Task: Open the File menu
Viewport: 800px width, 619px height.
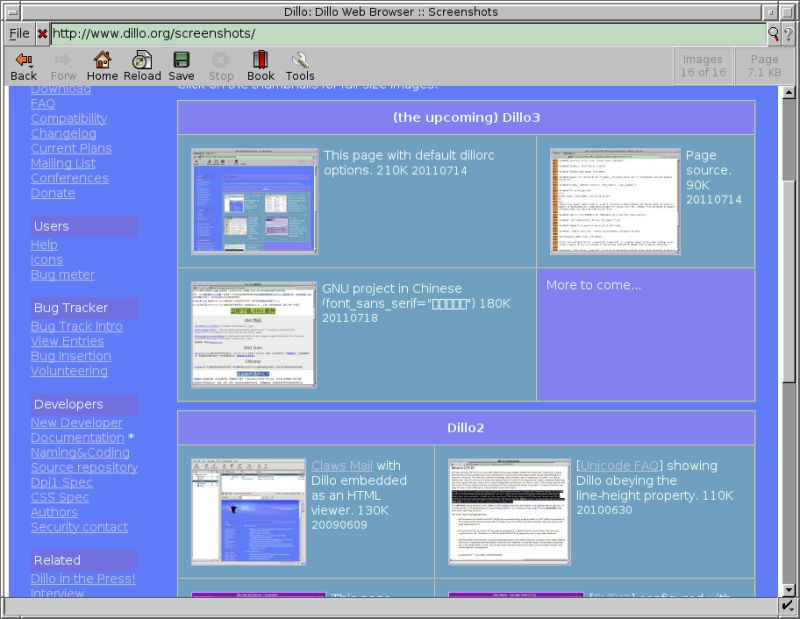Action: pos(17,32)
